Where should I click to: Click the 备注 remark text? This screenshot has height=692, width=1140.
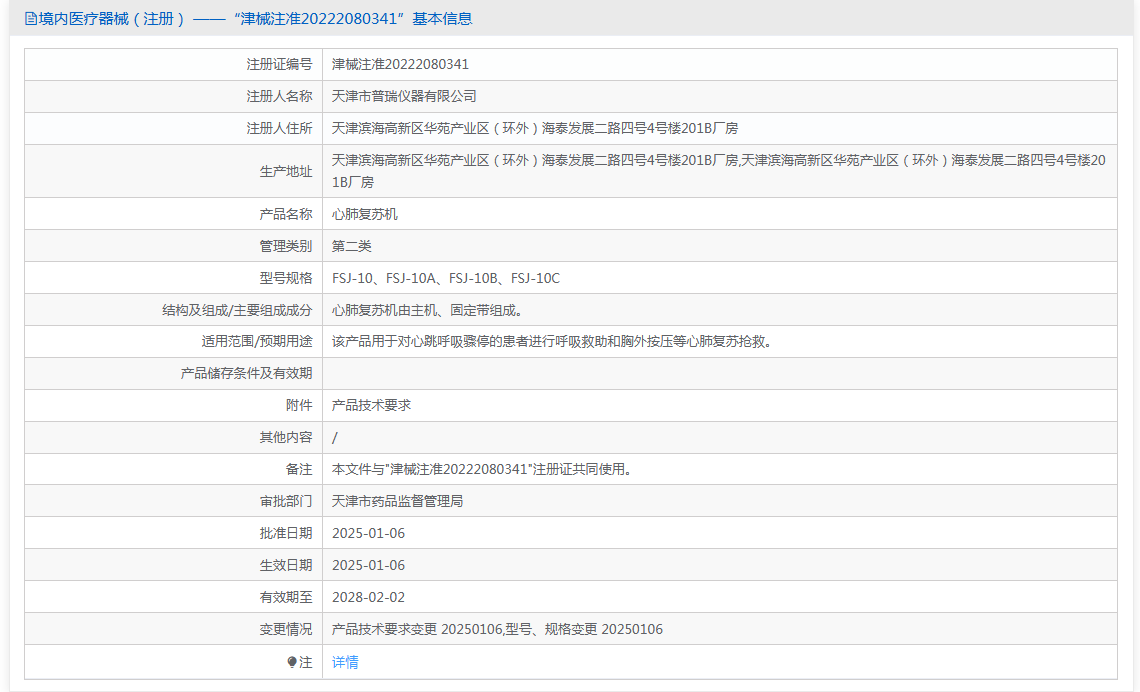(482, 469)
